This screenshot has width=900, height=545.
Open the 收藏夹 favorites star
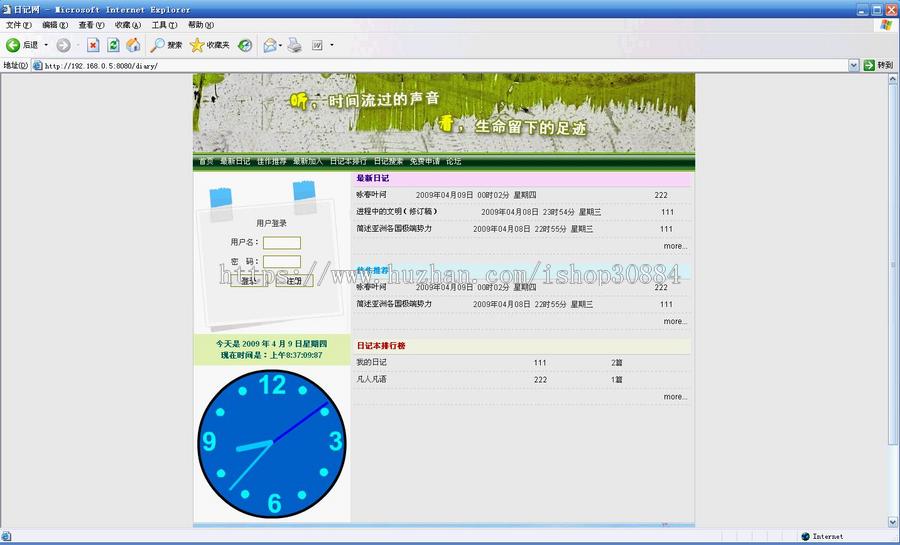point(210,45)
